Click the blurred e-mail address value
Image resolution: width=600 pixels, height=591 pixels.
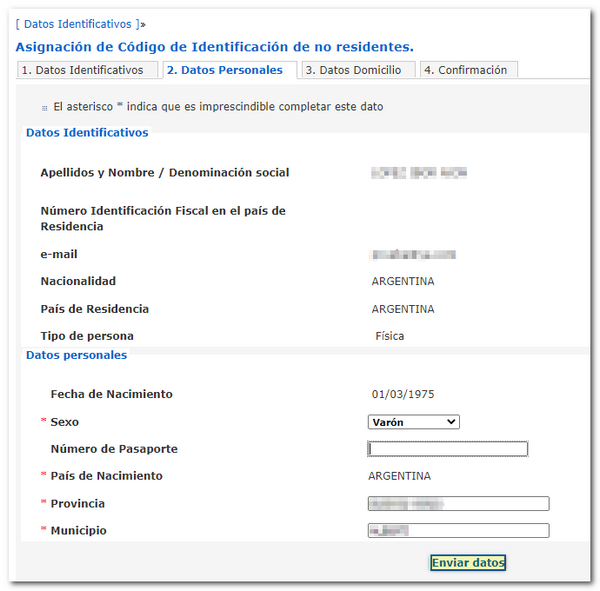click(412, 255)
